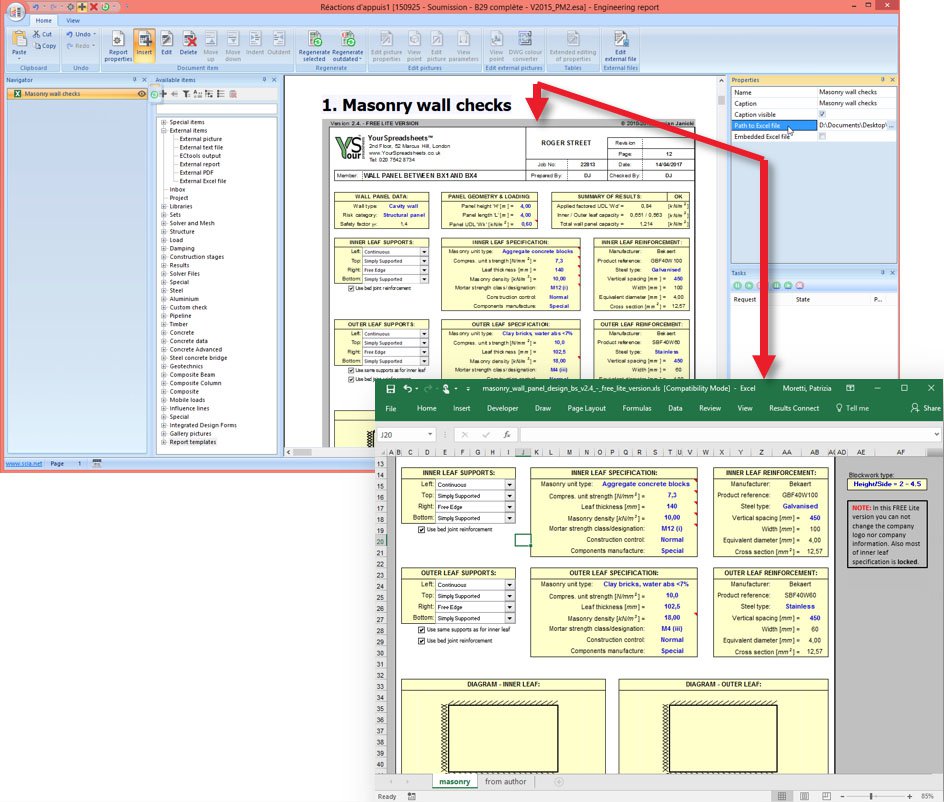
Task: Click the Excel Save icon
Action: 391,388
